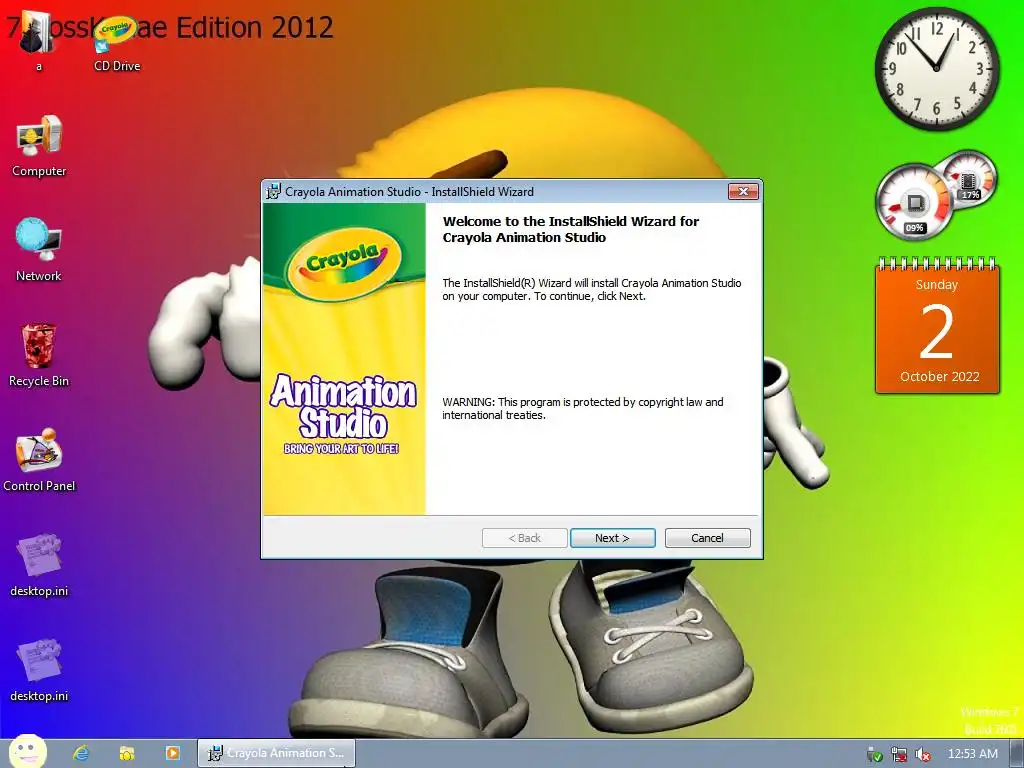Open the Start menu smiley button
This screenshot has height=768, width=1024.
[27, 751]
